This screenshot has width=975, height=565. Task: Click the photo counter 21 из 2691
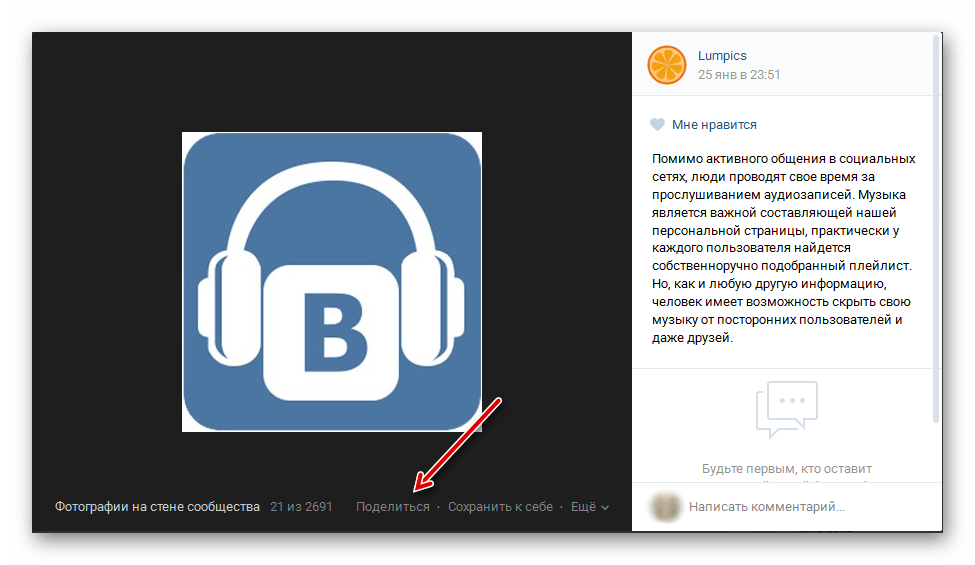301,507
